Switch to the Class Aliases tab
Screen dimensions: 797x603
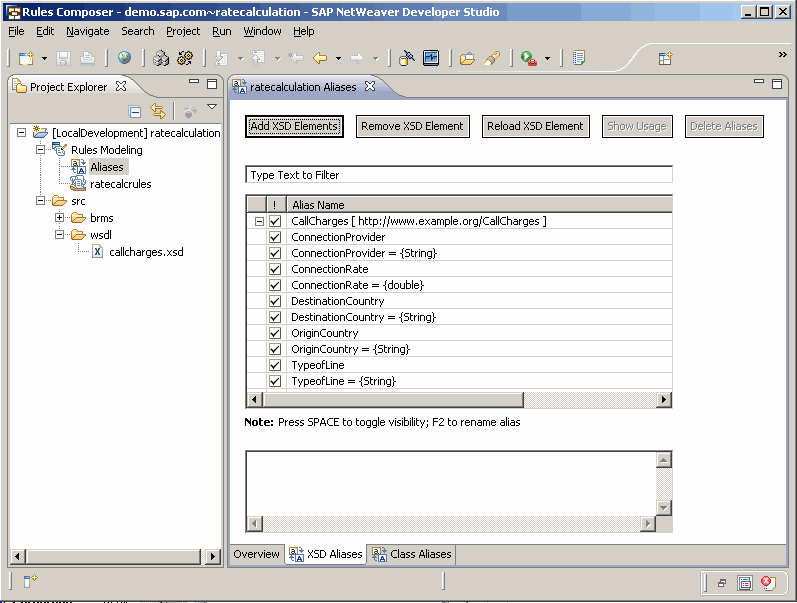tap(412, 554)
